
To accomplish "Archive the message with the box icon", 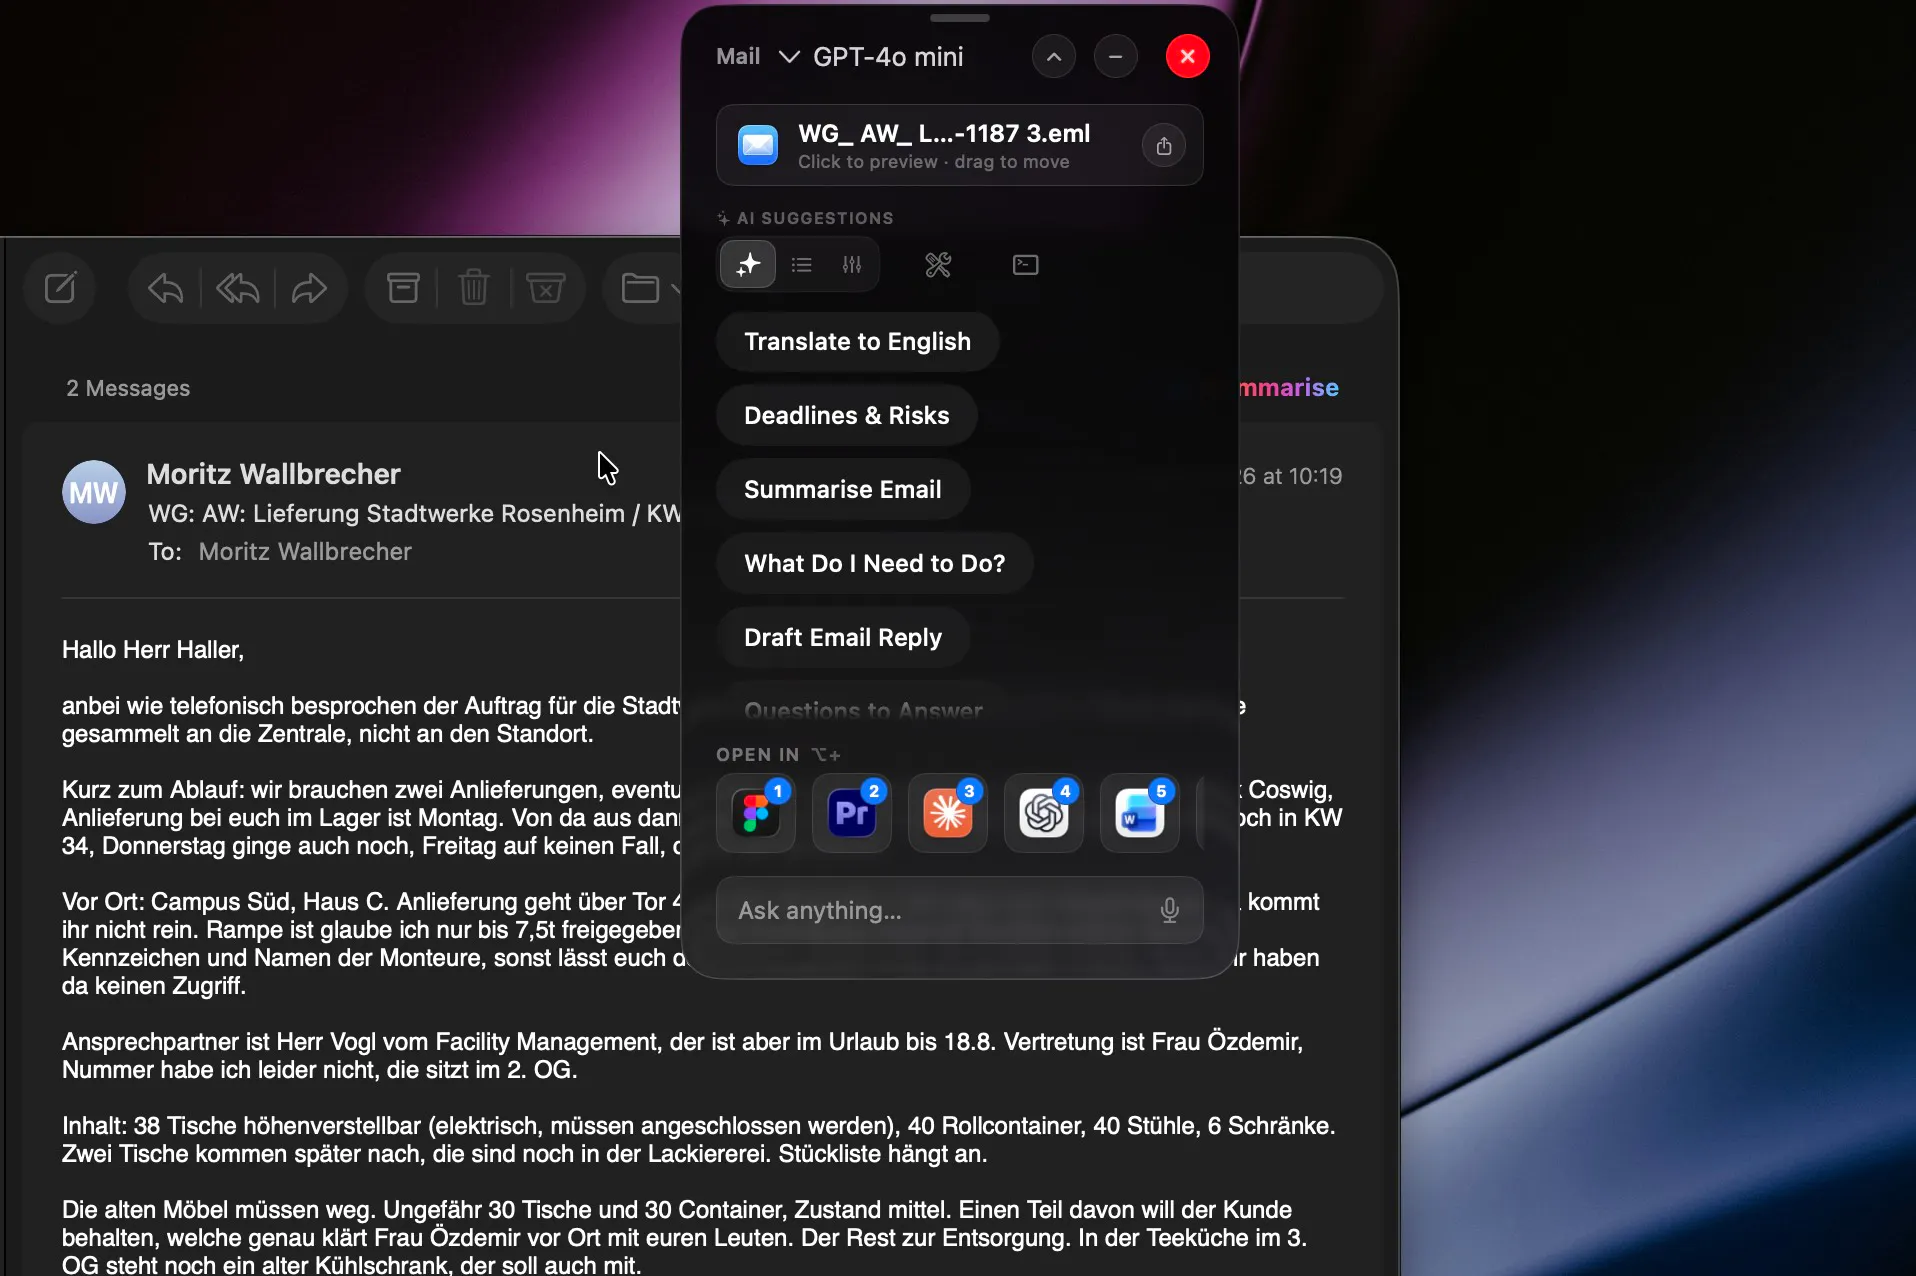I will pos(403,288).
